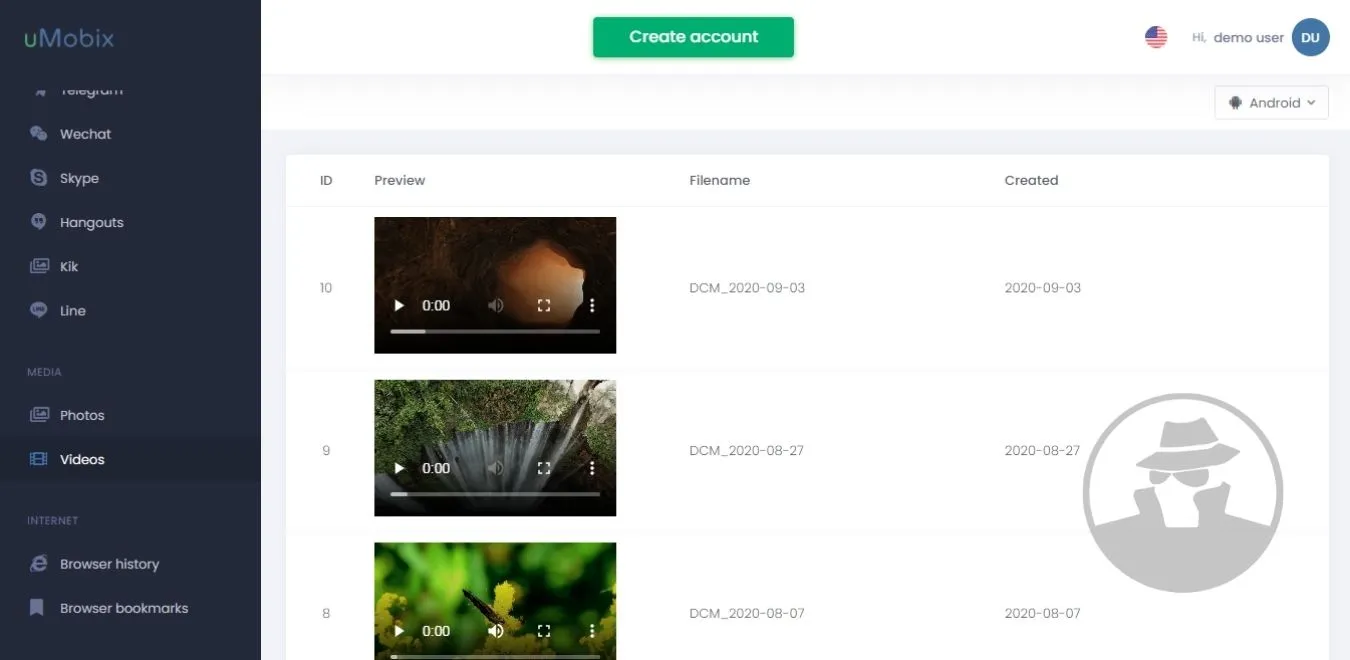Click the Videos film-strip icon
The width and height of the screenshot is (1350, 660).
click(38, 459)
